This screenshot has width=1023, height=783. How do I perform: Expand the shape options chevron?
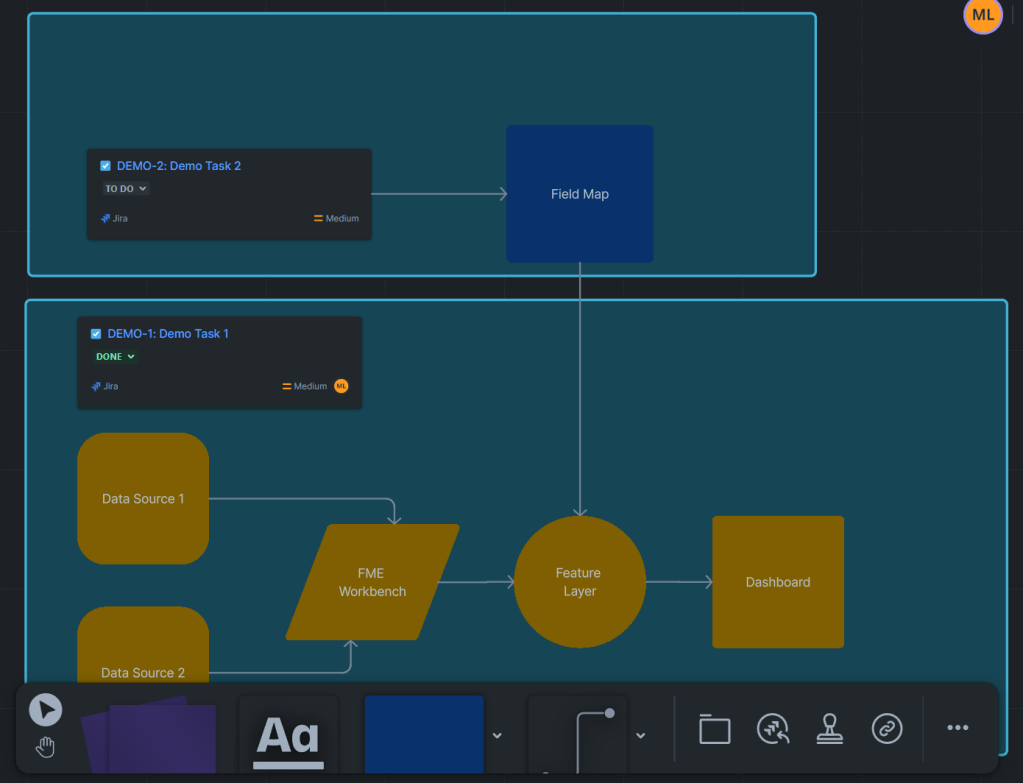(497, 736)
